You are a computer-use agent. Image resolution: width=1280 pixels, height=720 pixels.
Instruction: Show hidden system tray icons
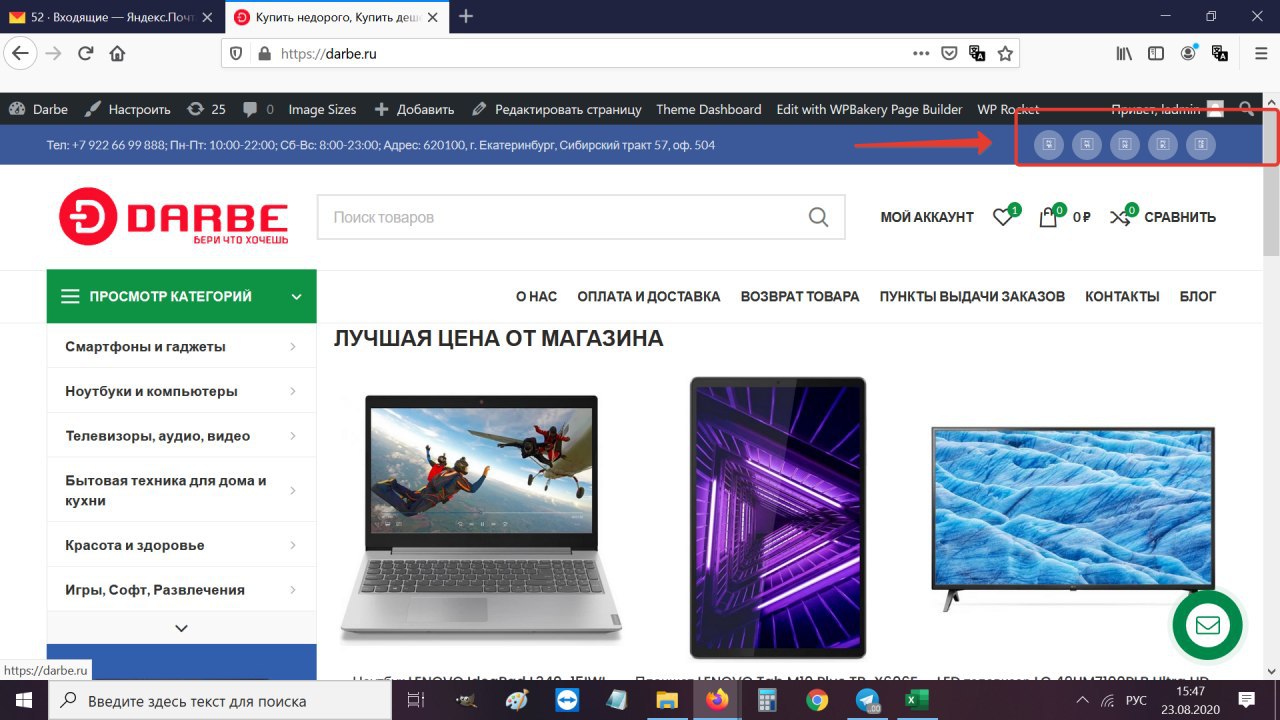[1083, 699]
